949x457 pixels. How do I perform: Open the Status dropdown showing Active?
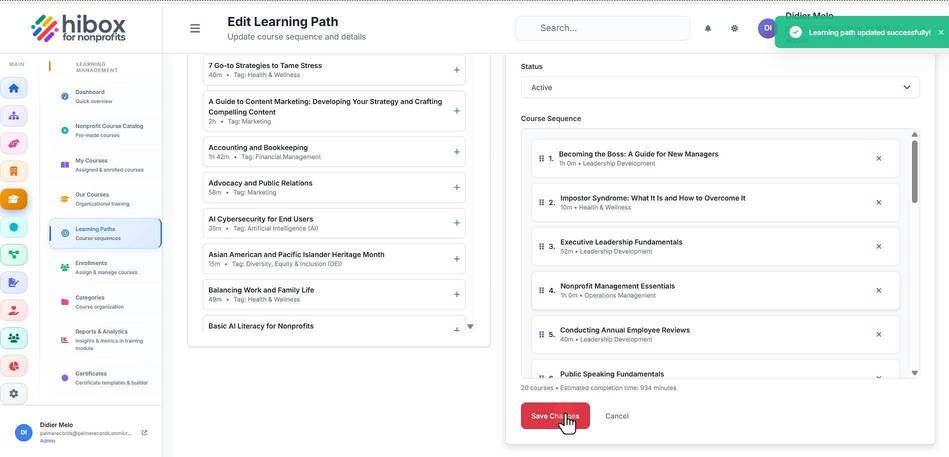coord(720,87)
